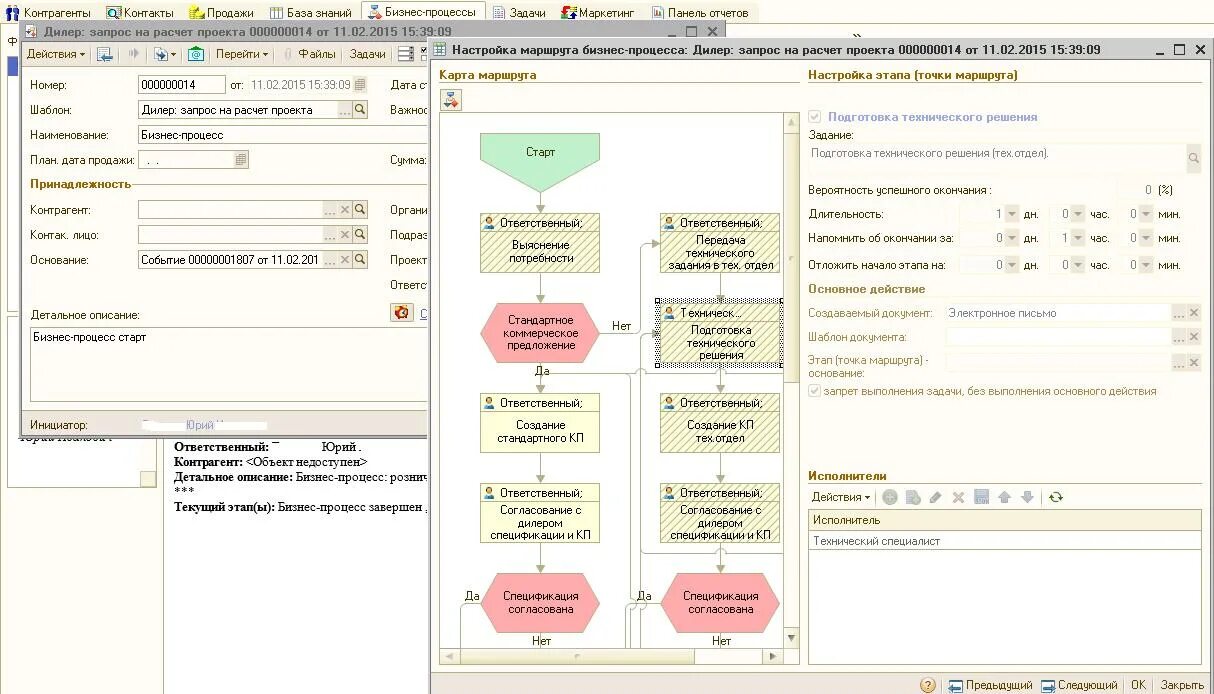Clear Создаваемый документ field
The width and height of the screenshot is (1214, 694).
click(x=1194, y=313)
